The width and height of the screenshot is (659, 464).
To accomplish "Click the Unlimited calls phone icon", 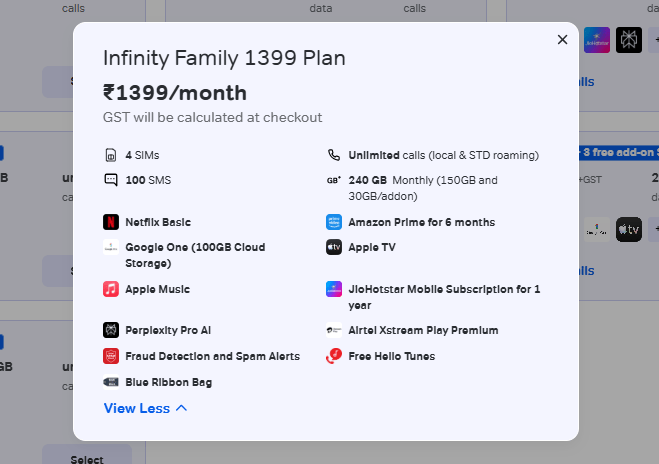I will point(334,155).
